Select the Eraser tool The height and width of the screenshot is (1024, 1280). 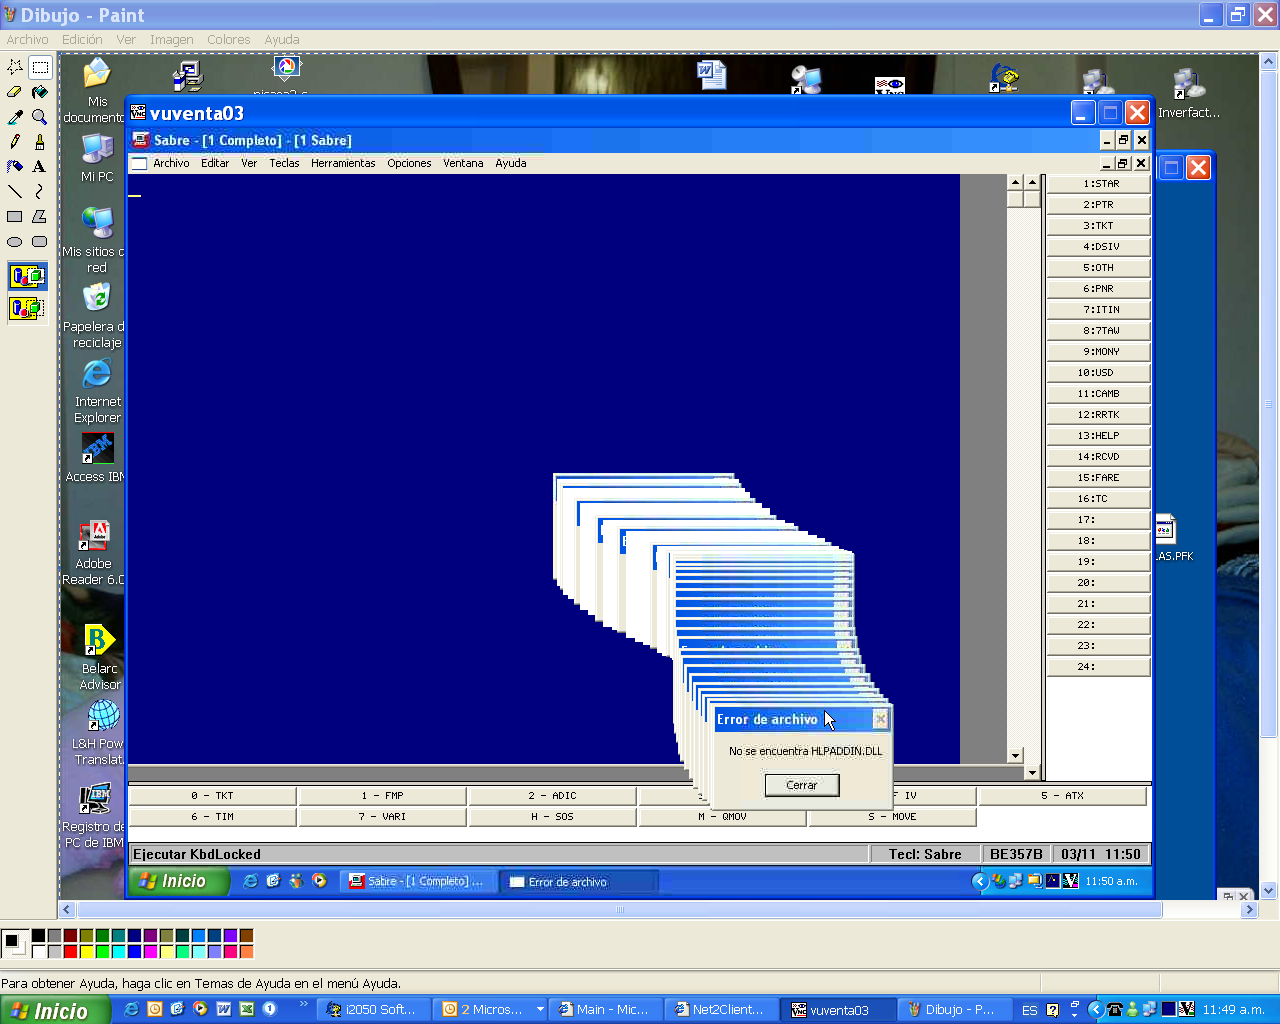click(15, 92)
